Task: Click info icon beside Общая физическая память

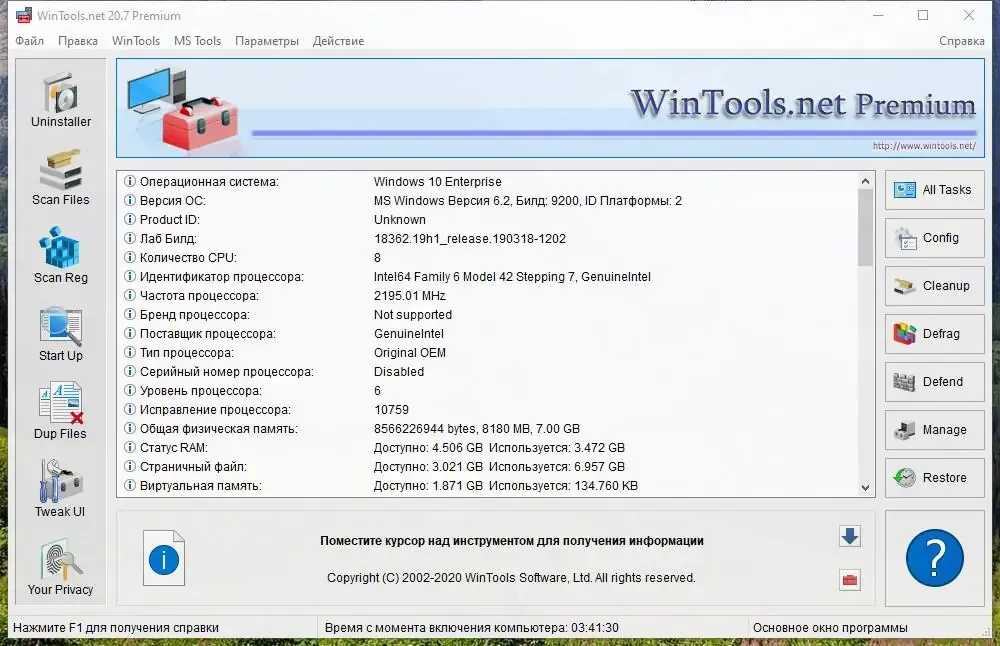Action: [129, 429]
